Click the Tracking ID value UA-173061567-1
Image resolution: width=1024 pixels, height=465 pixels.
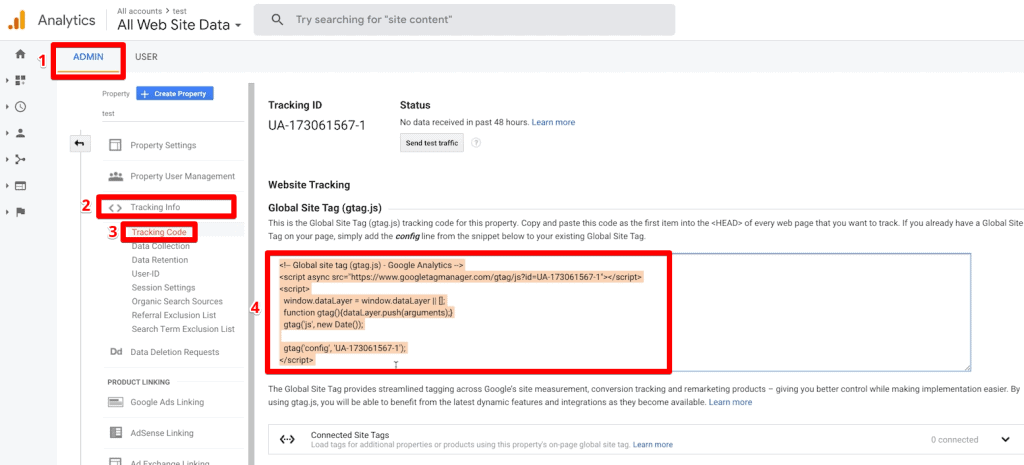pyautogui.click(x=317, y=125)
